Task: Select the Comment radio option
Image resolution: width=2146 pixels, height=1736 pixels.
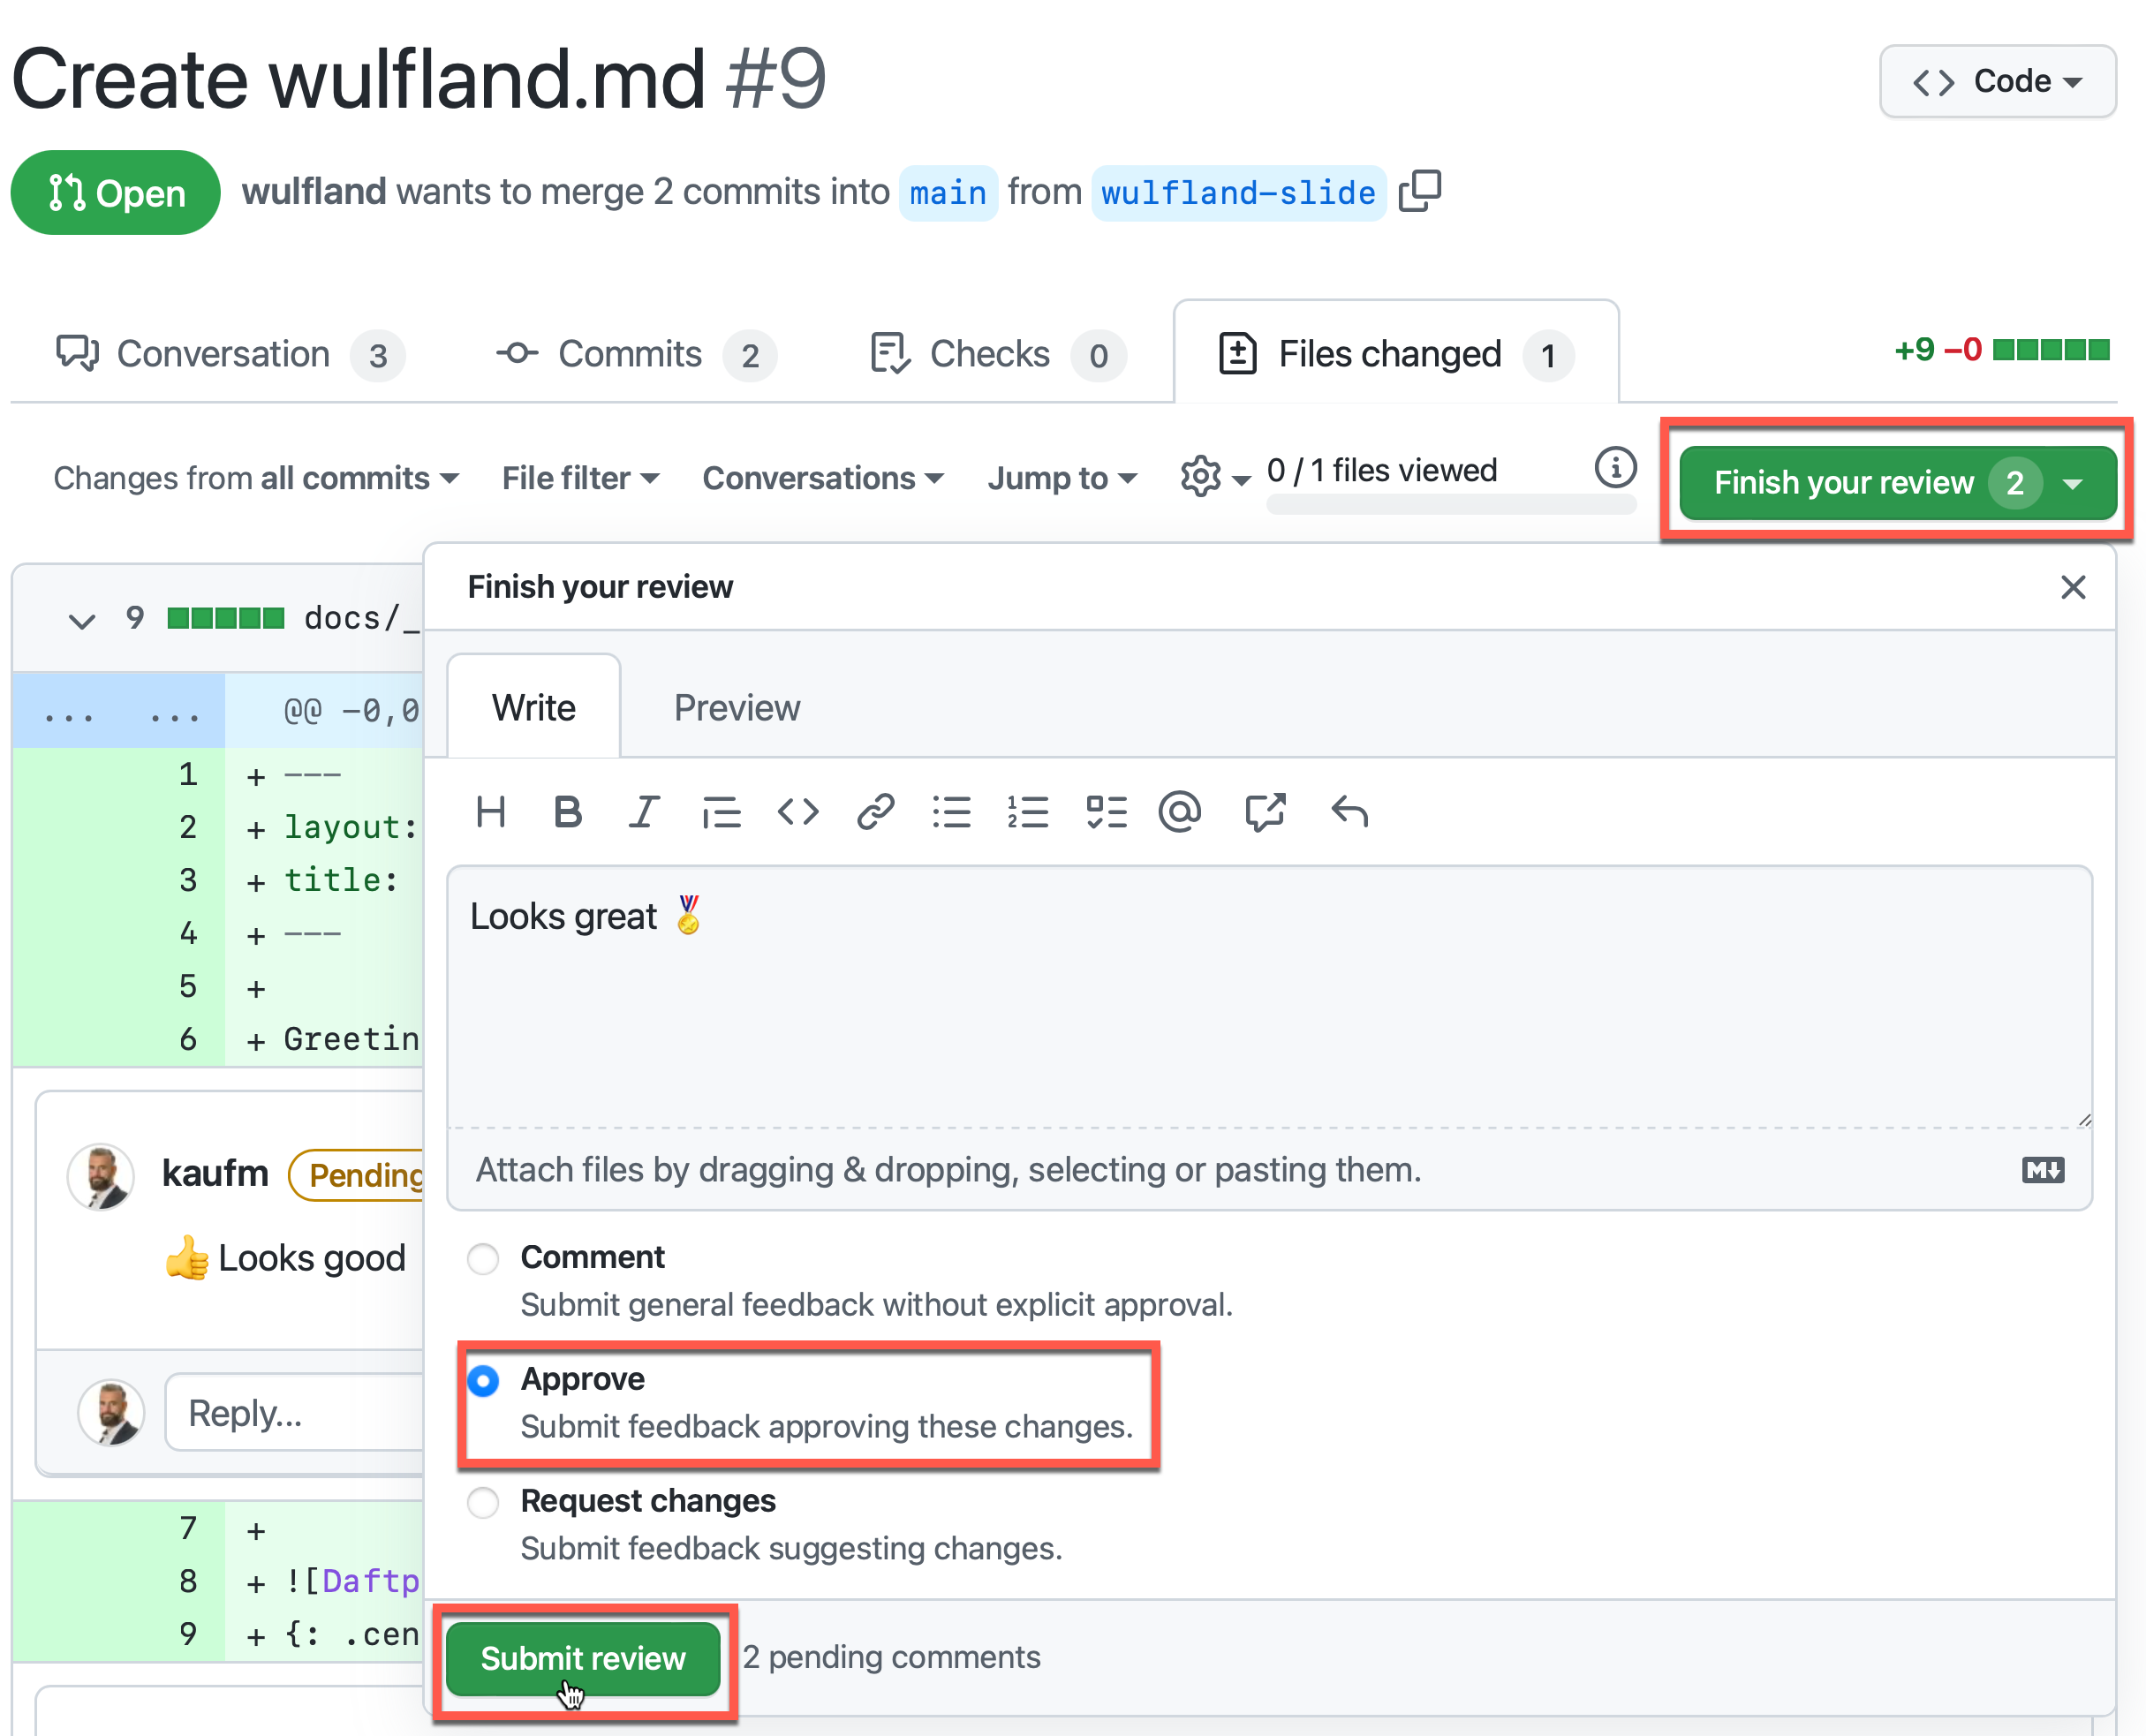Action: point(483,1258)
